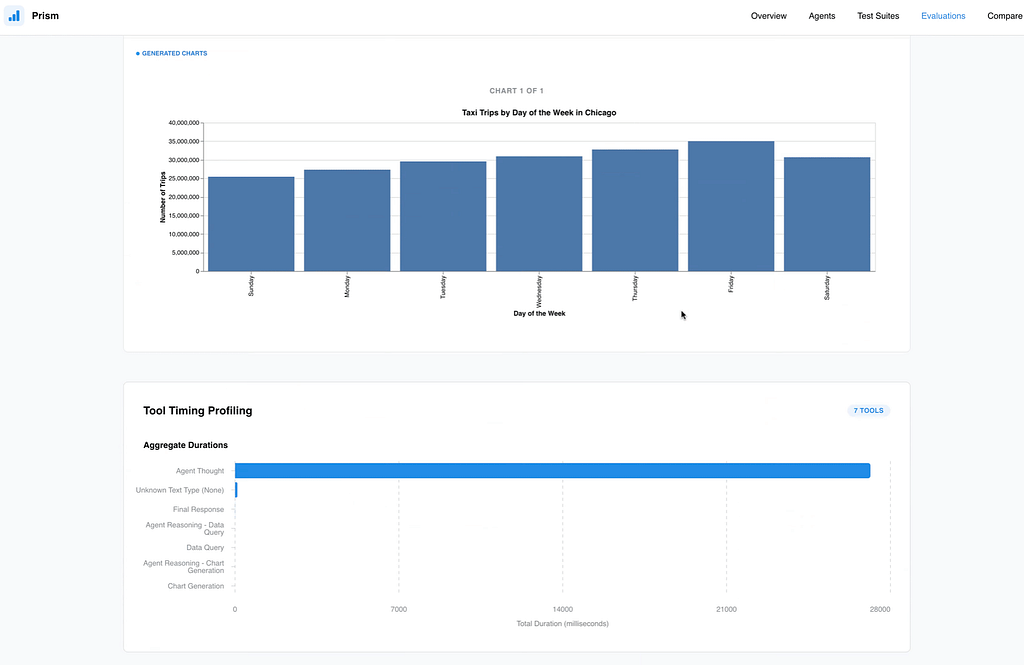Switch to Test Suites tab

pyautogui.click(x=878, y=16)
